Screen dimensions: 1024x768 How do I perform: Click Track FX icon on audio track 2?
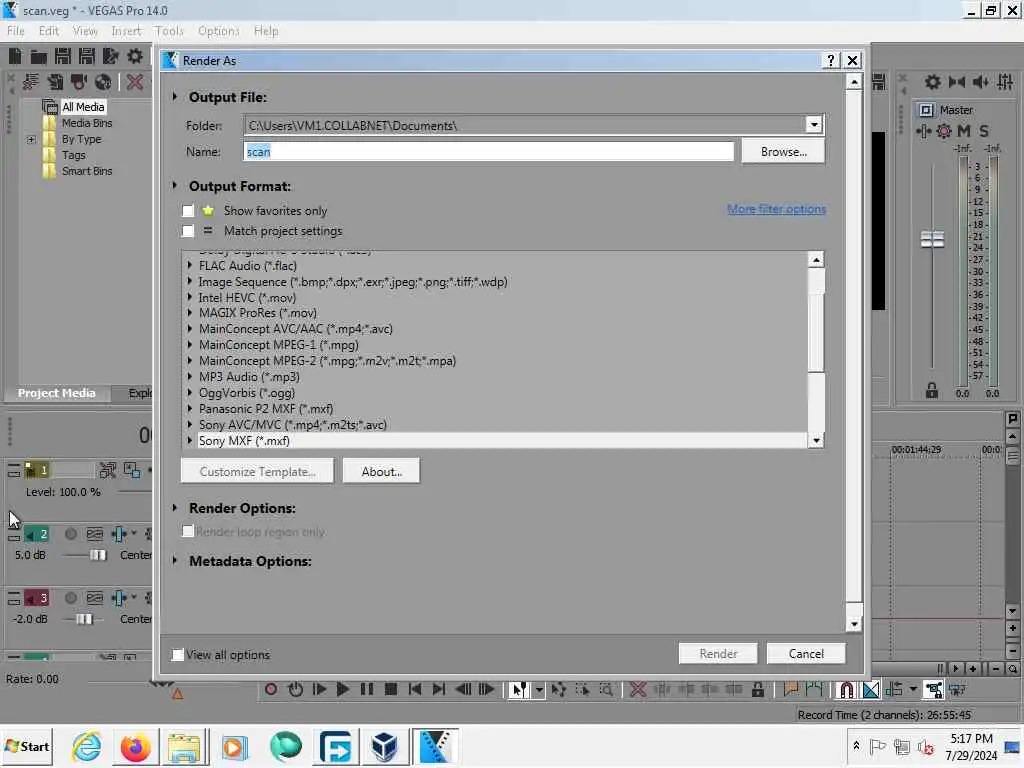[120, 534]
